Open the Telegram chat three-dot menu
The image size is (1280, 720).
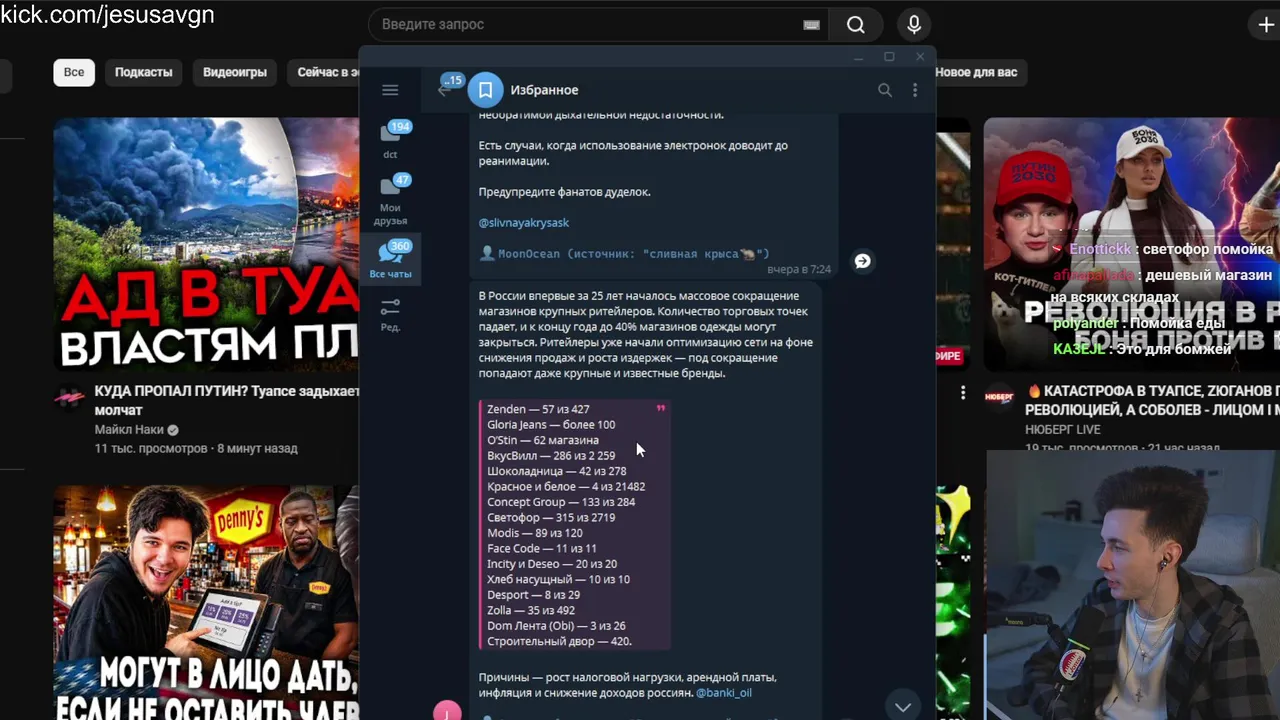pyautogui.click(x=914, y=90)
